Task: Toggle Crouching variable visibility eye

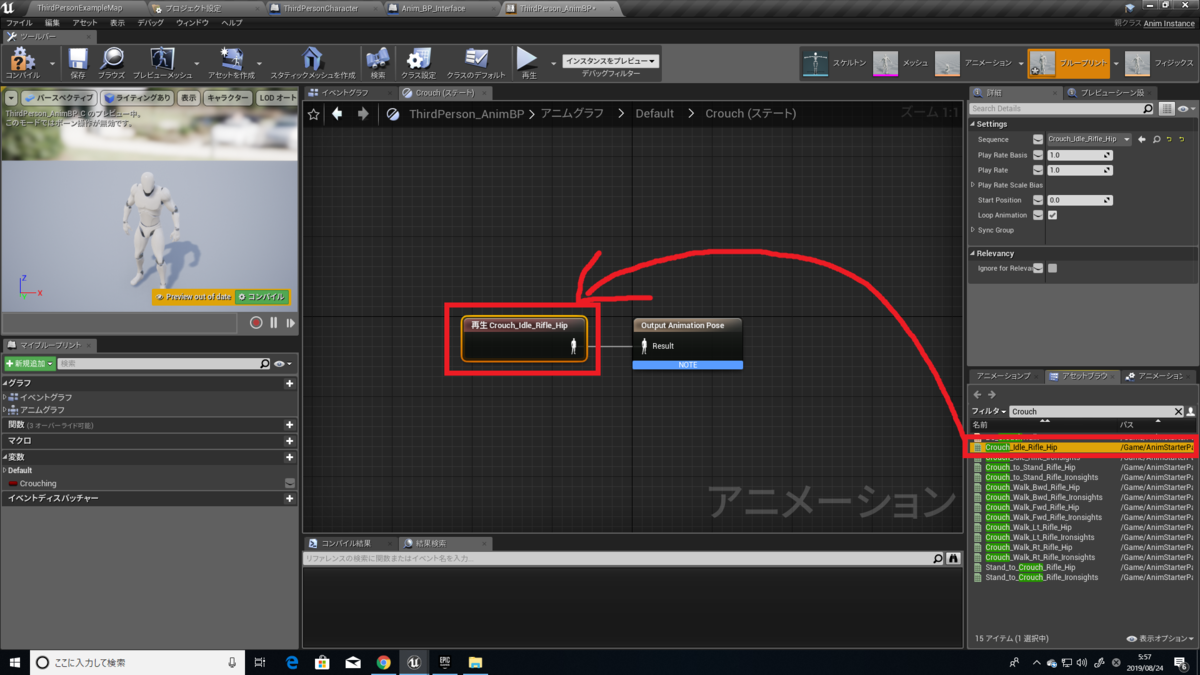Action: 290,483
